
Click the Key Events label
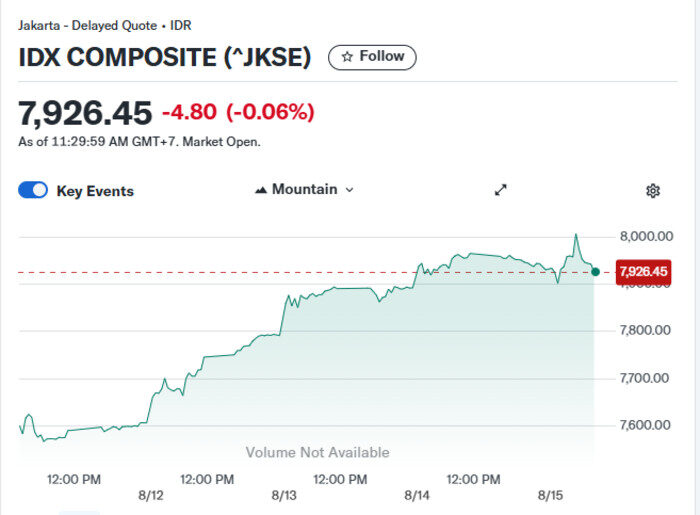pos(95,191)
